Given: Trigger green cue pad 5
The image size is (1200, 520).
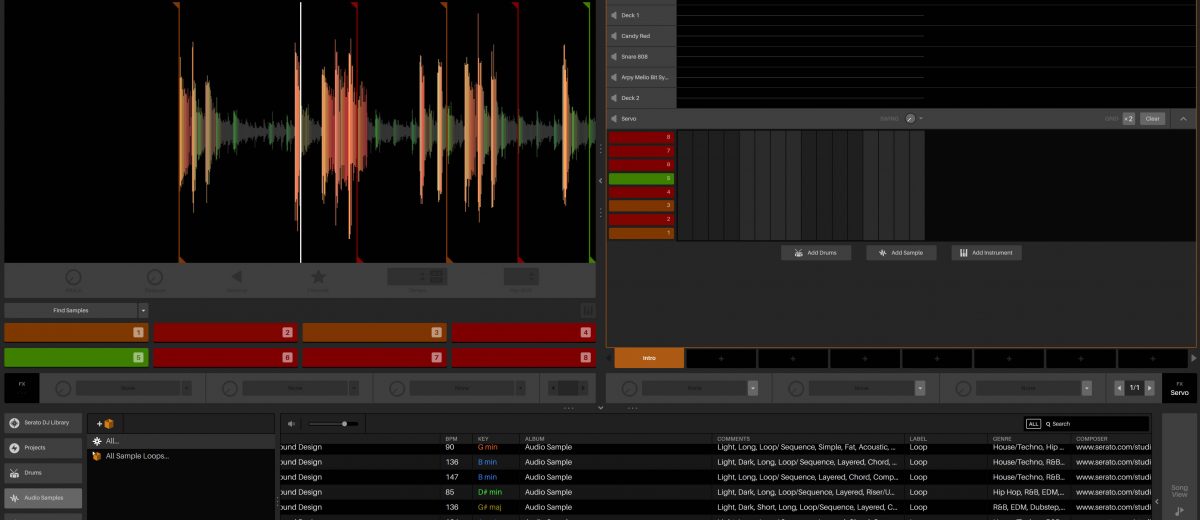Looking at the screenshot, I should point(75,357).
